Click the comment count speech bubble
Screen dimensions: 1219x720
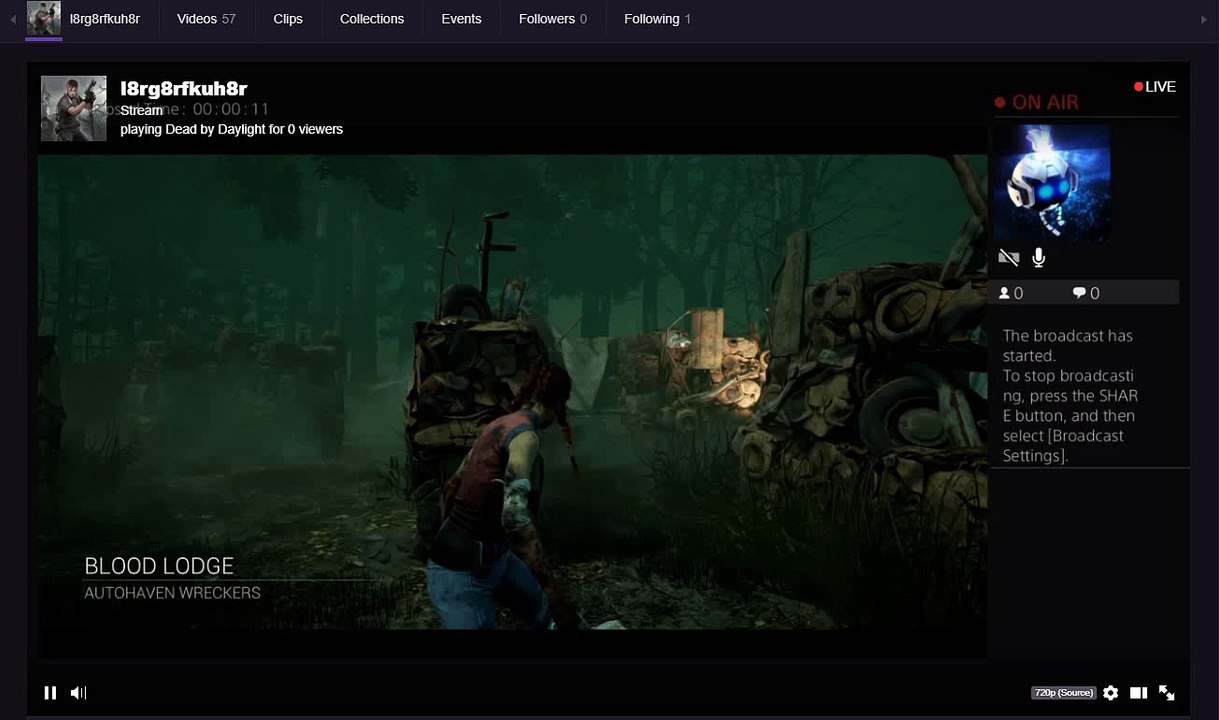[1079, 293]
